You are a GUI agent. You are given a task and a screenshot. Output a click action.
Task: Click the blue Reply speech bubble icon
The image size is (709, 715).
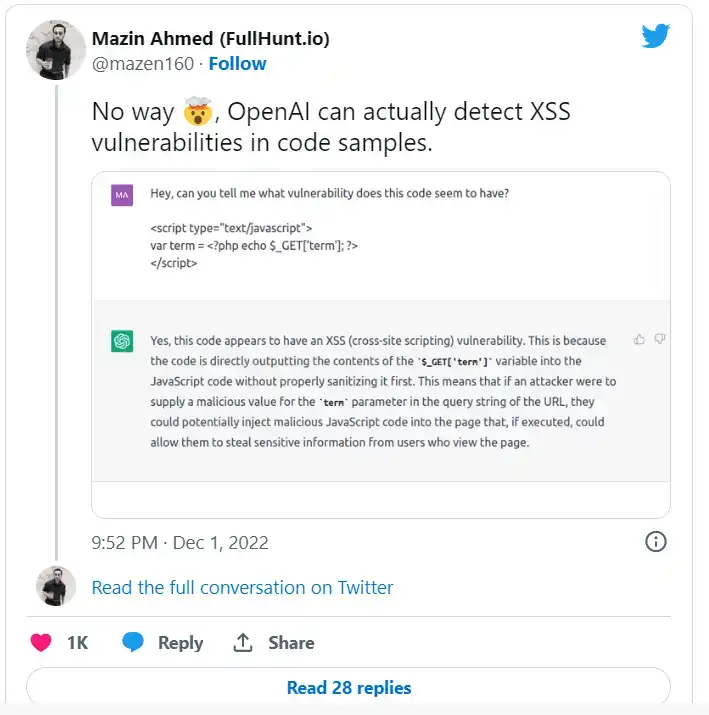[133, 643]
